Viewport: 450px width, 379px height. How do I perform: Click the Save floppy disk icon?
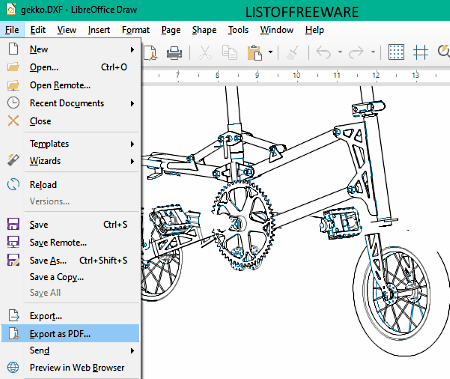click(x=13, y=224)
